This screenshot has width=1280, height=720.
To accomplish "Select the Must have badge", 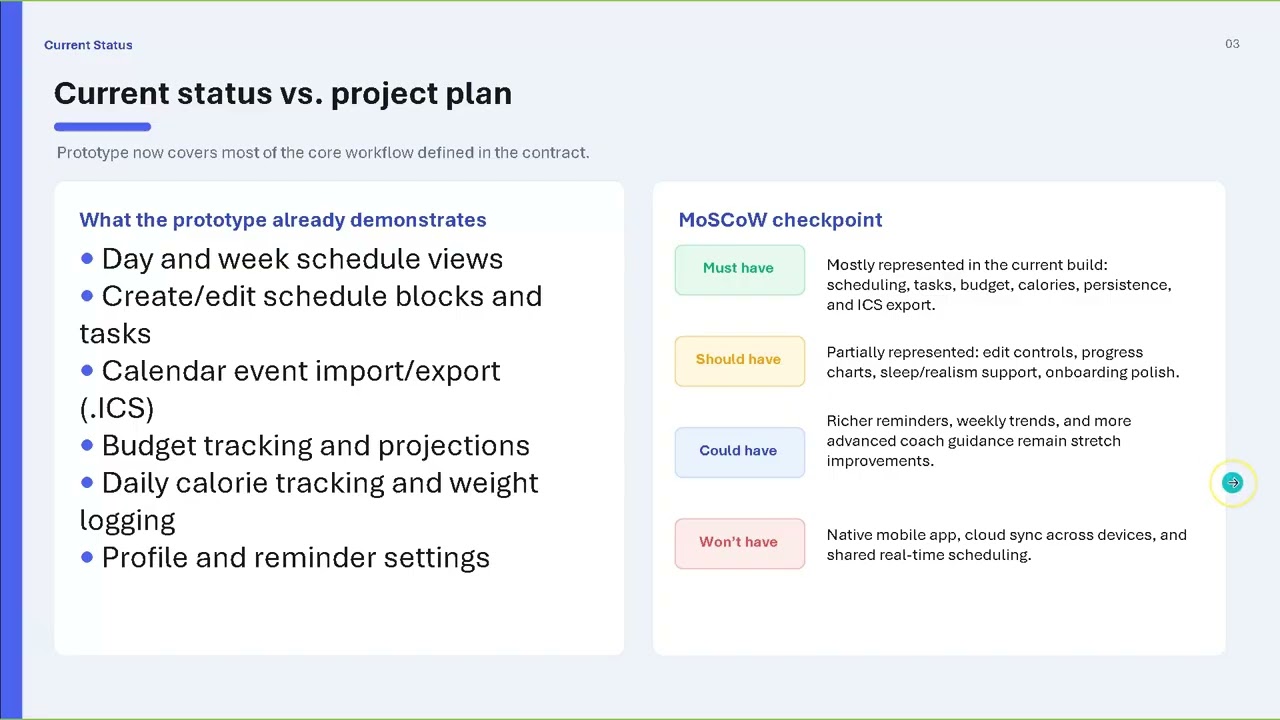I will click(739, 269).
